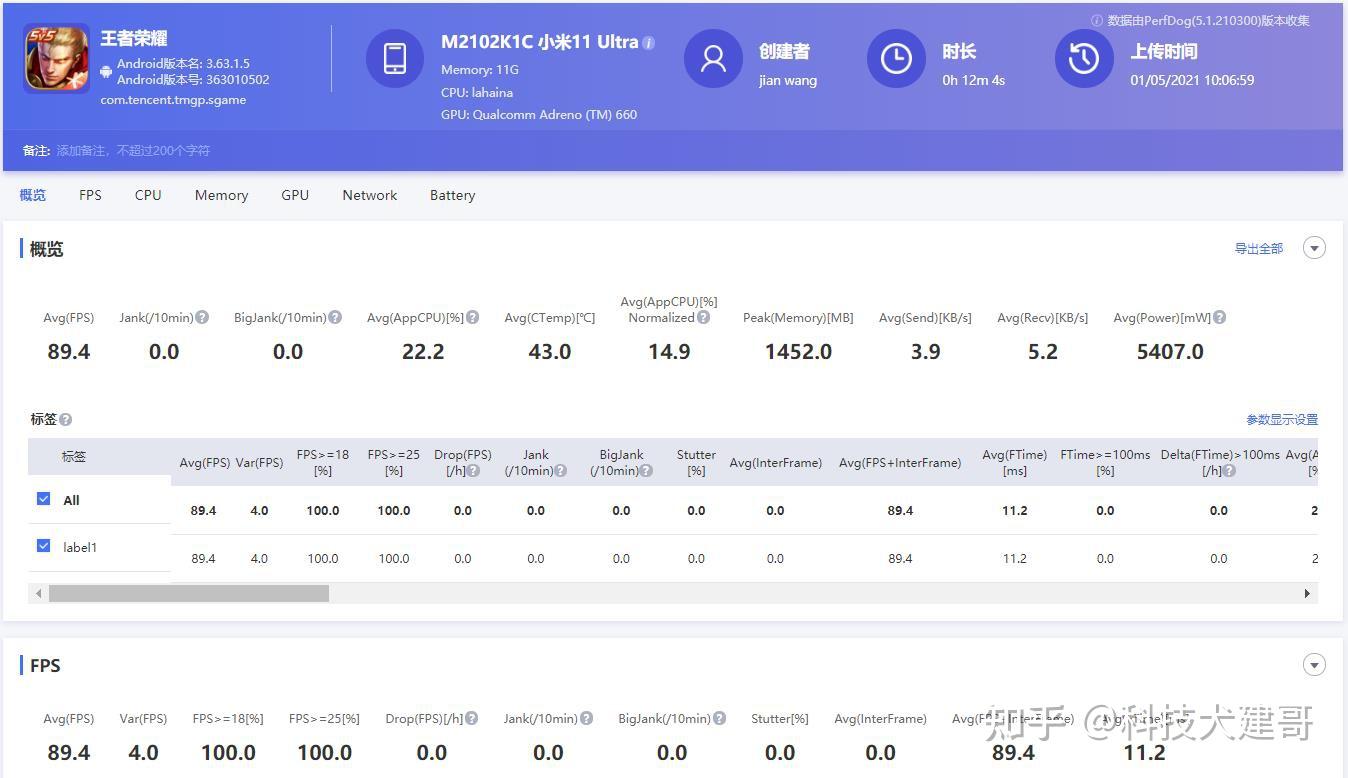Click the Avg(FPS+InterFrame) table column header

click(x=900, y=462)
